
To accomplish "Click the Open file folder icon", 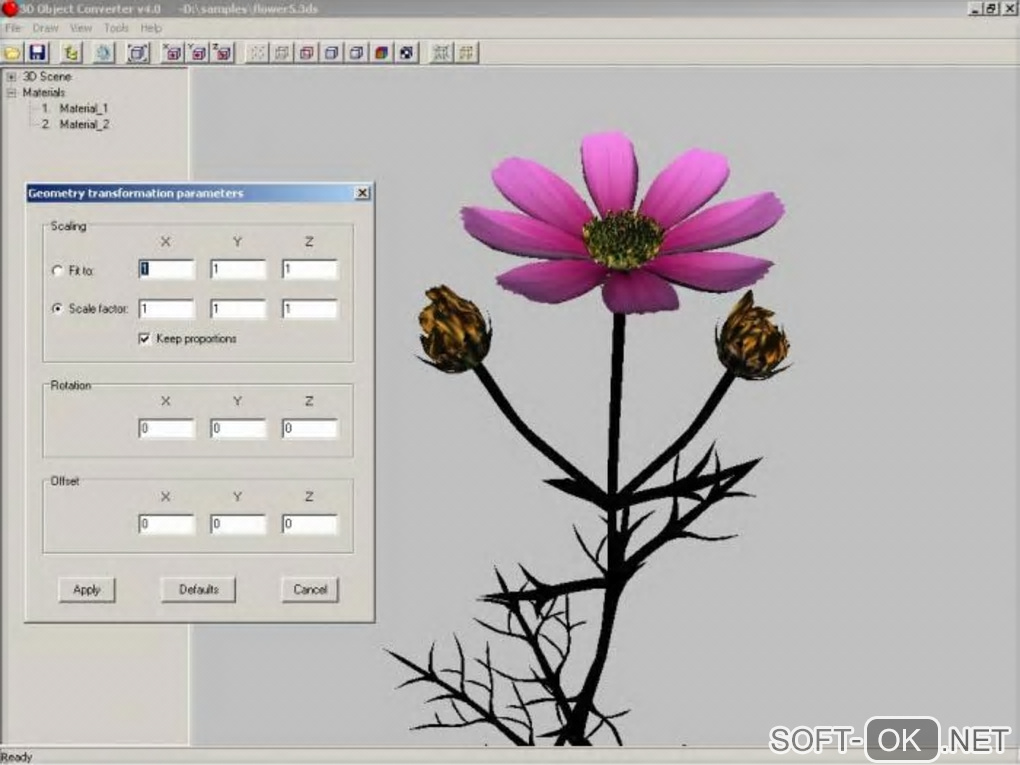I will [12, 53].
